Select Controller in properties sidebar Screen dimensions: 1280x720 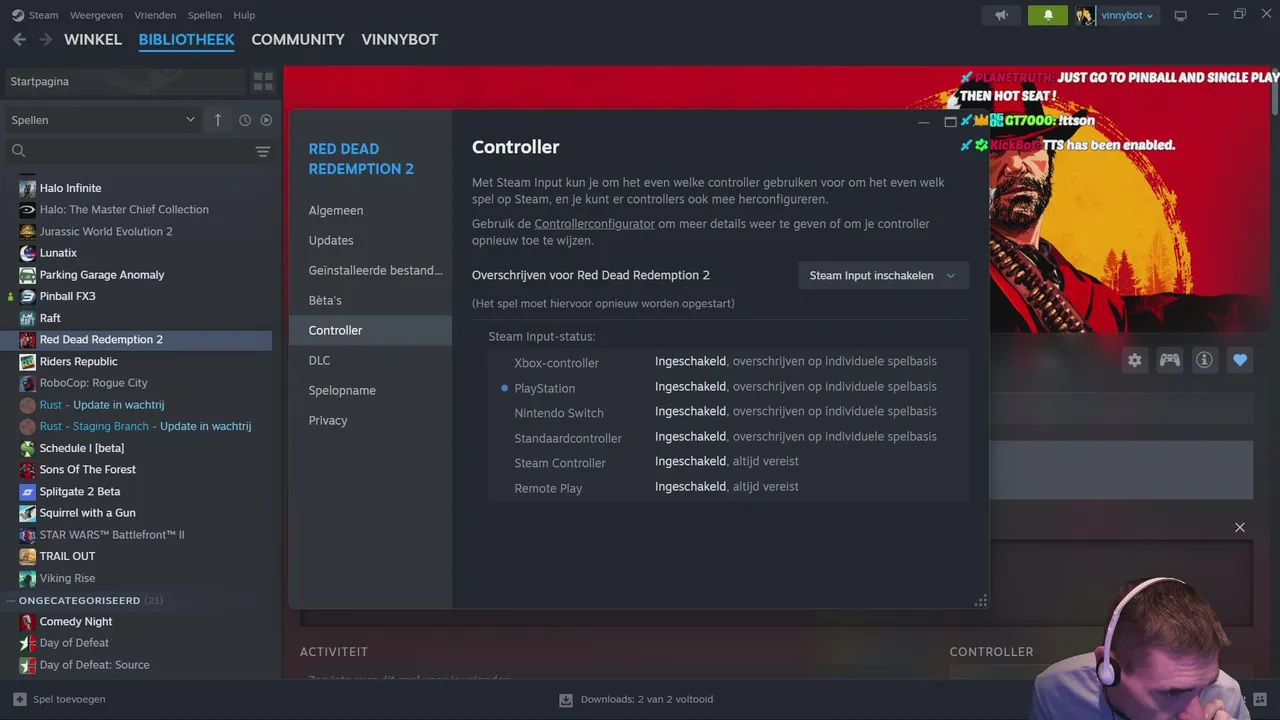point(370,330)
